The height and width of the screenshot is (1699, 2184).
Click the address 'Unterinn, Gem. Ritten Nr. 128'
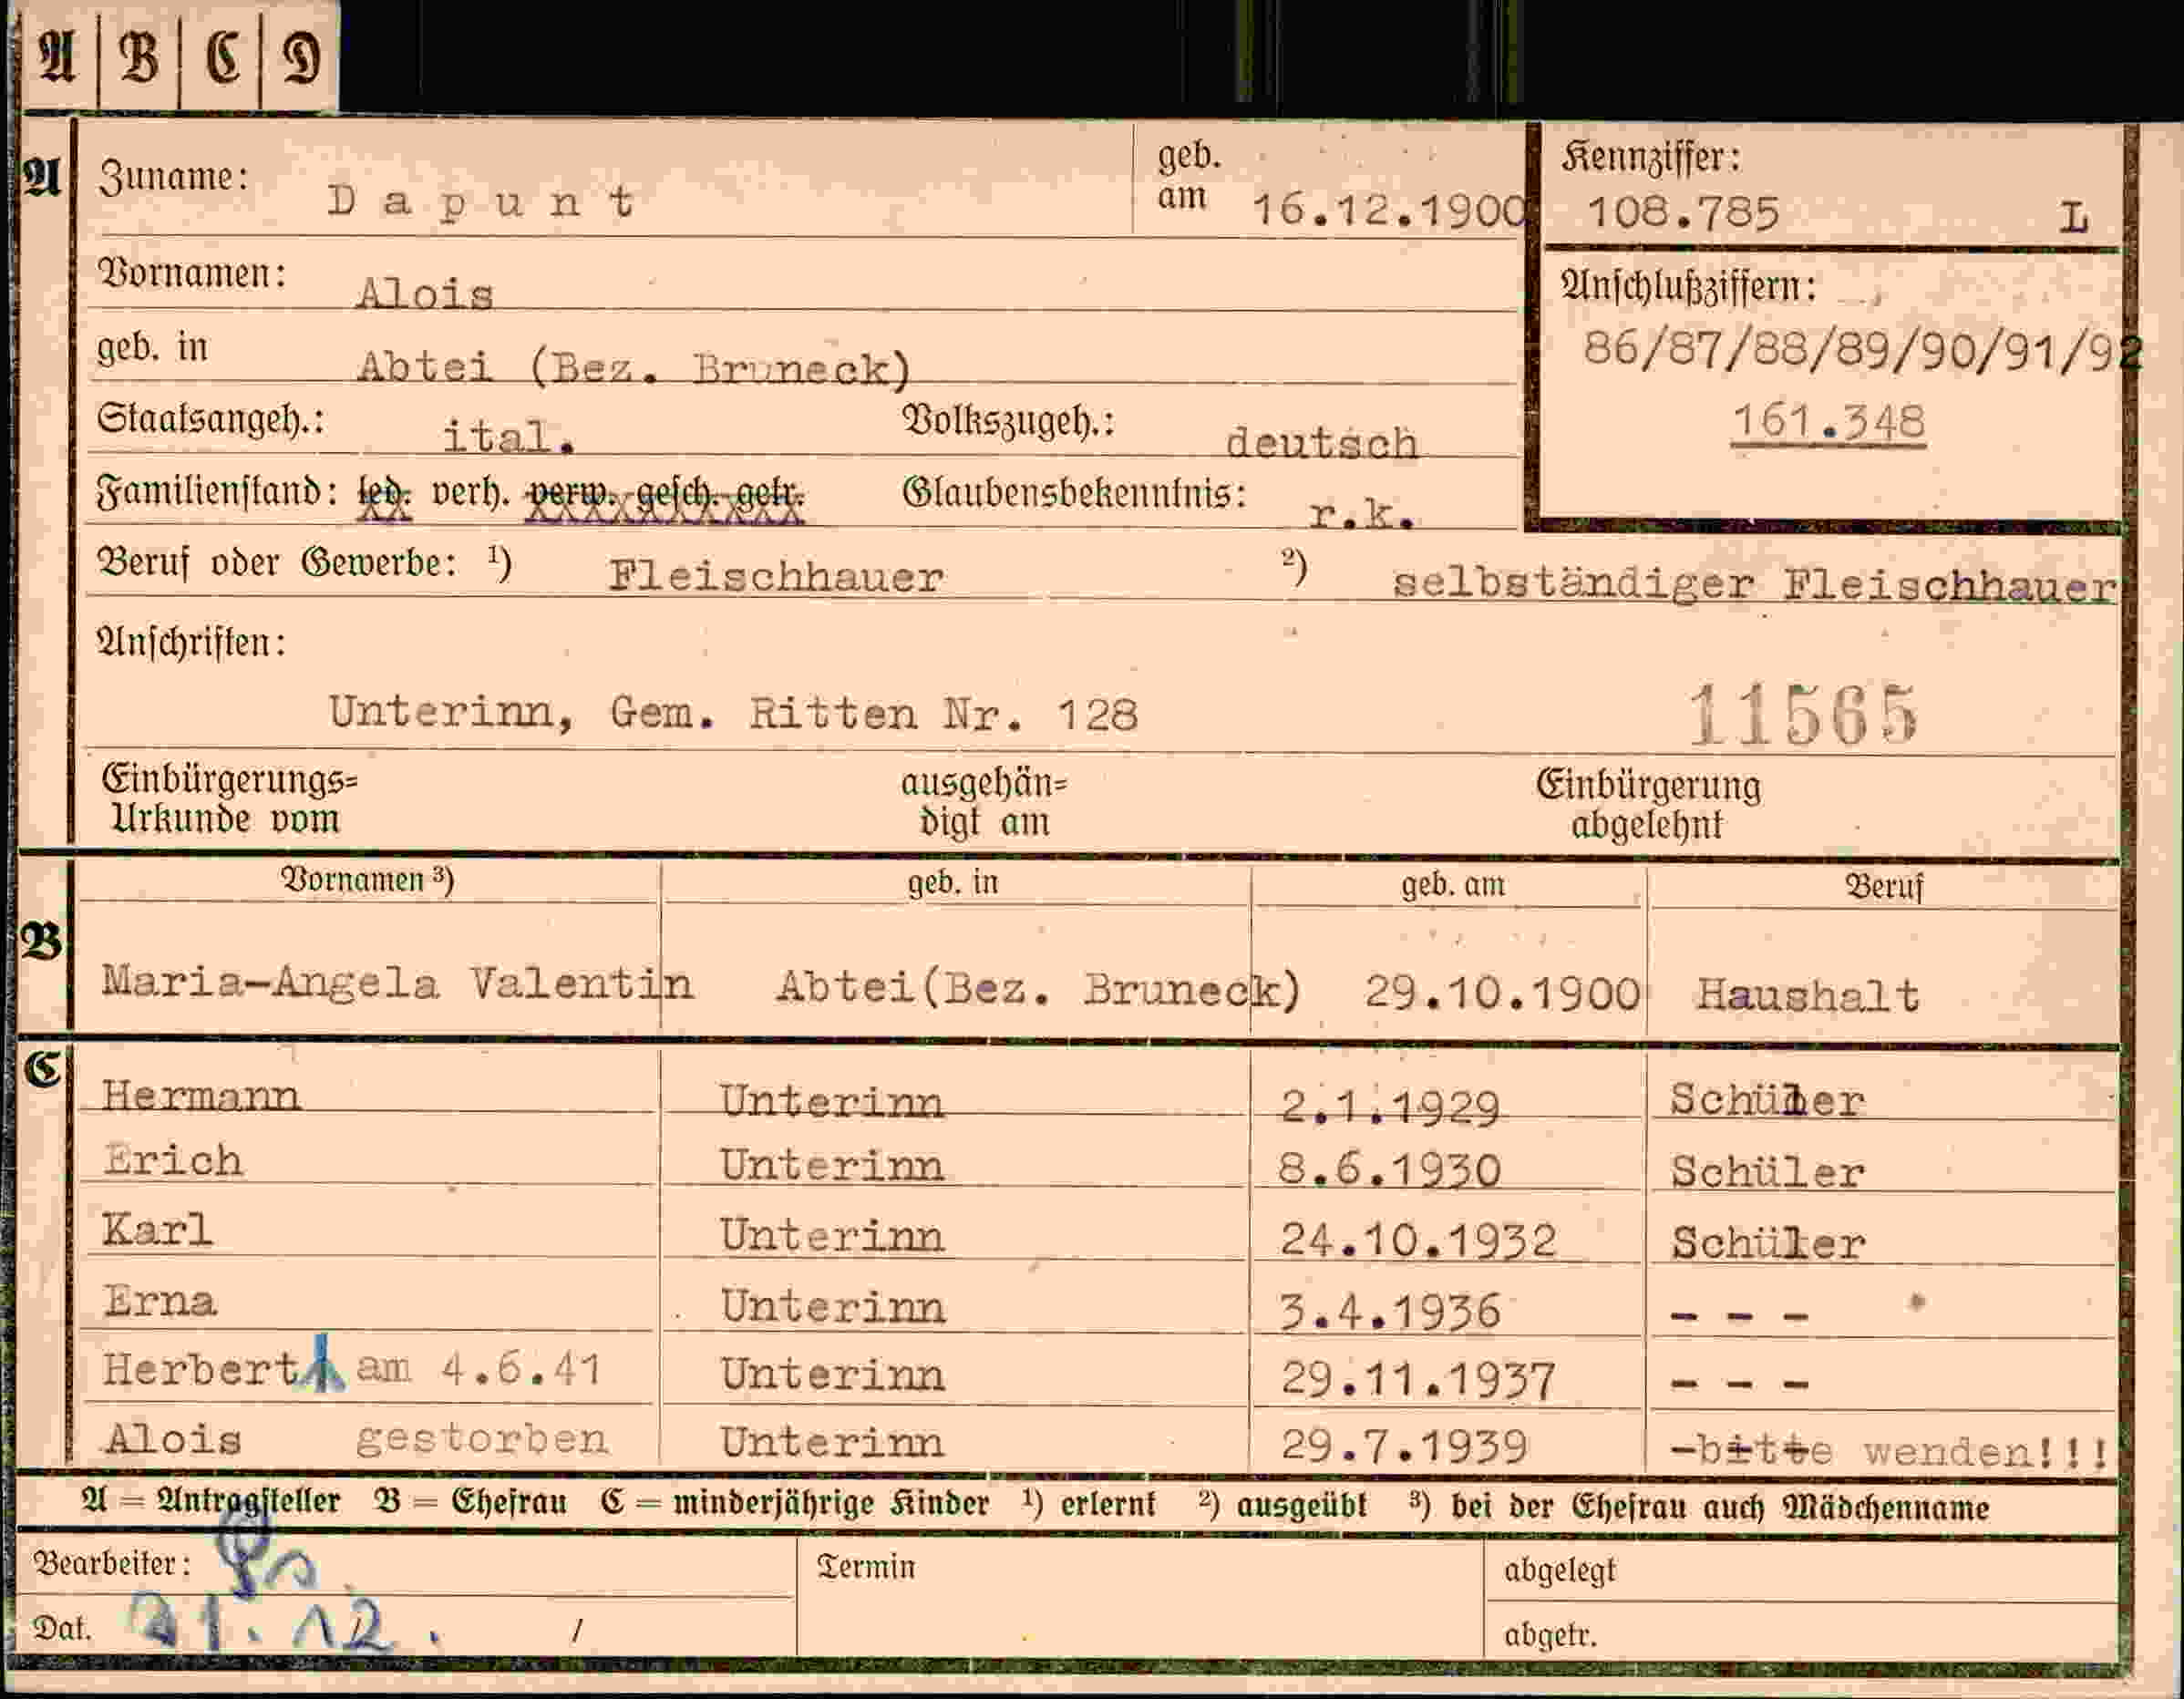(733, 714)
